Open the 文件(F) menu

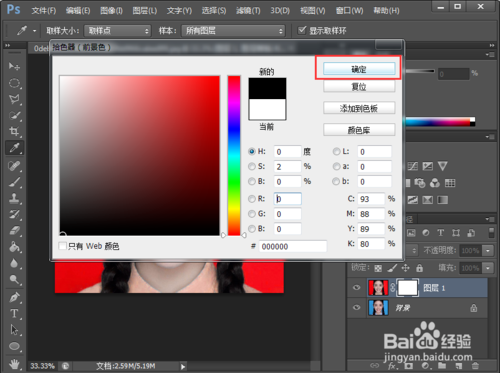[x=44, y=11]
